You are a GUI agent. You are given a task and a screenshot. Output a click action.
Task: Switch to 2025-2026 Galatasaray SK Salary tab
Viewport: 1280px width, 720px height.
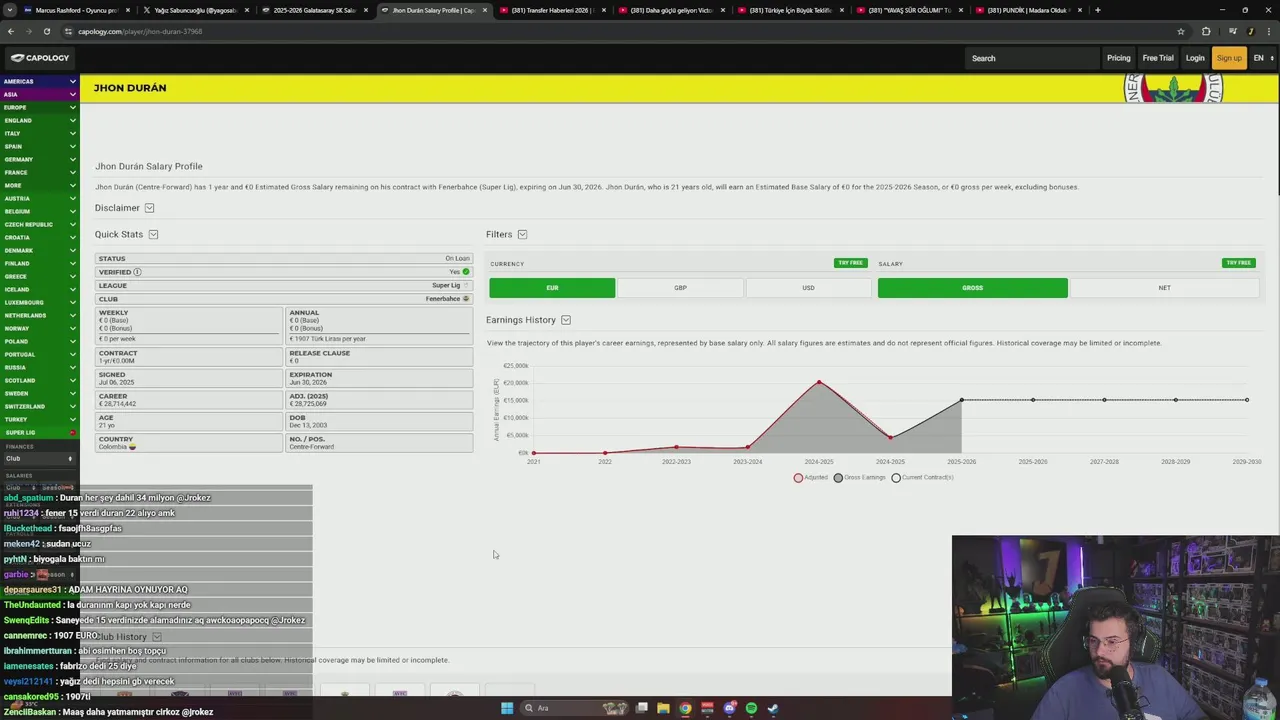[x=314, y=10]
